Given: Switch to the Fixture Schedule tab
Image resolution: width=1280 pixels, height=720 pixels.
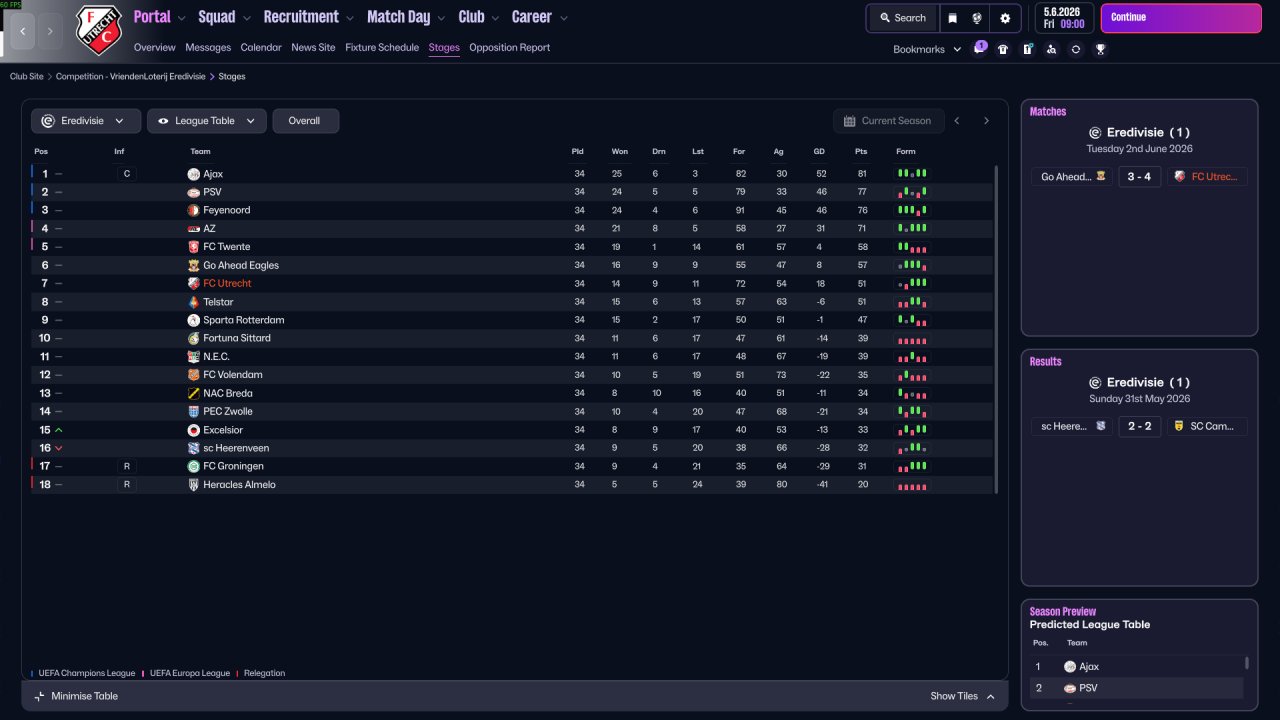Looking at the screenshot, I should 382,47.
